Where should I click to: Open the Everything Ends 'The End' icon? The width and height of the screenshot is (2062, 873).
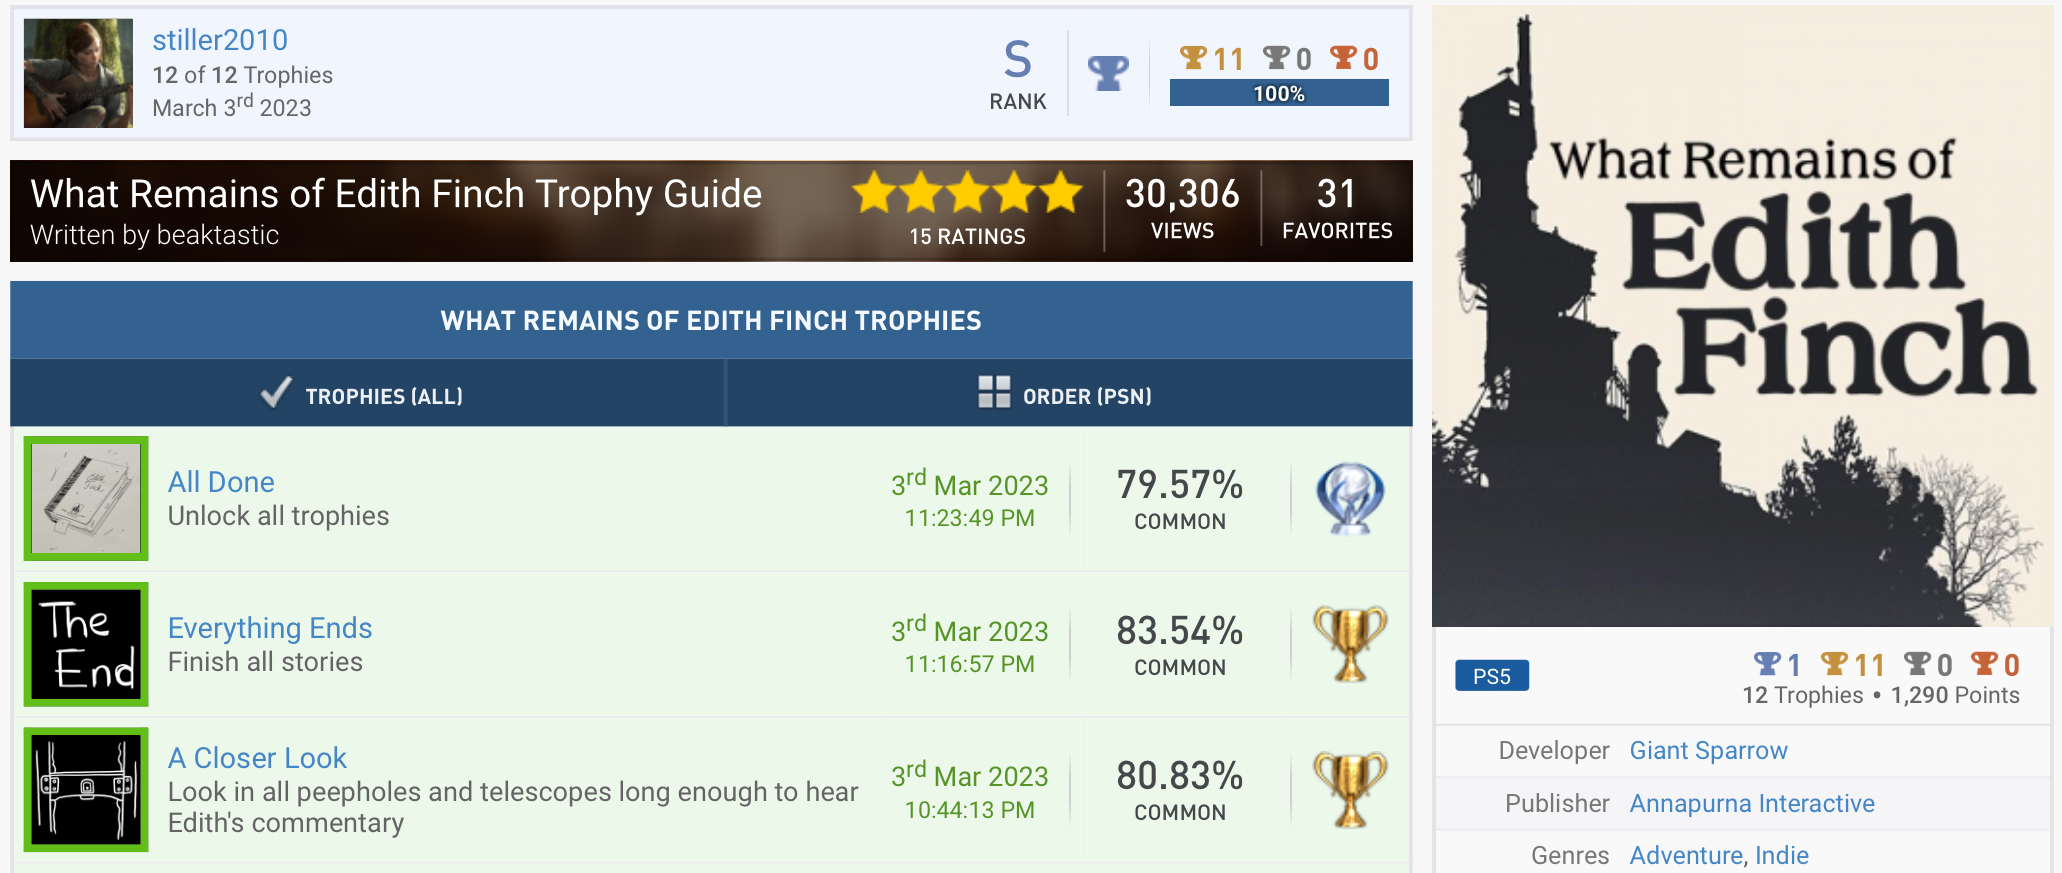(86, 644)
